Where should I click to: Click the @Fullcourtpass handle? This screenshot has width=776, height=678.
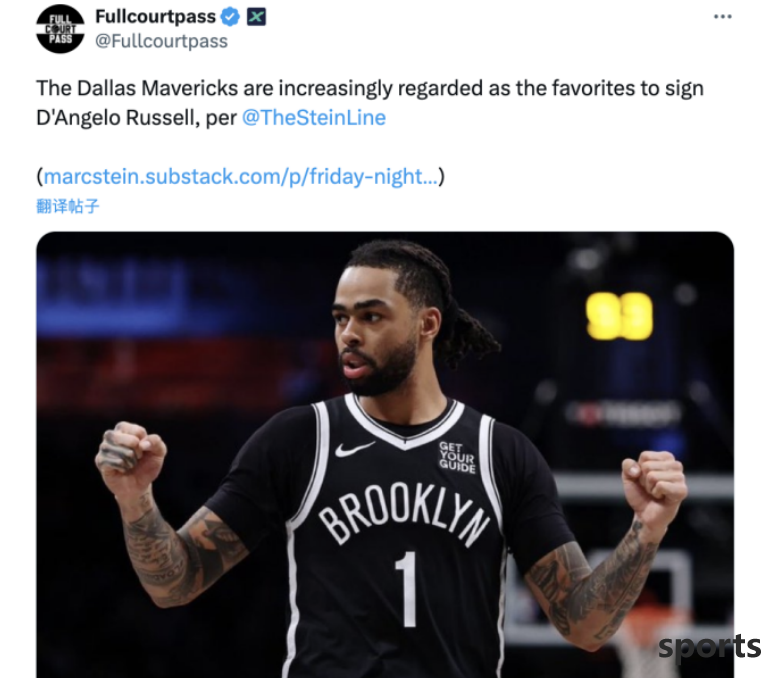click(161, 41)
